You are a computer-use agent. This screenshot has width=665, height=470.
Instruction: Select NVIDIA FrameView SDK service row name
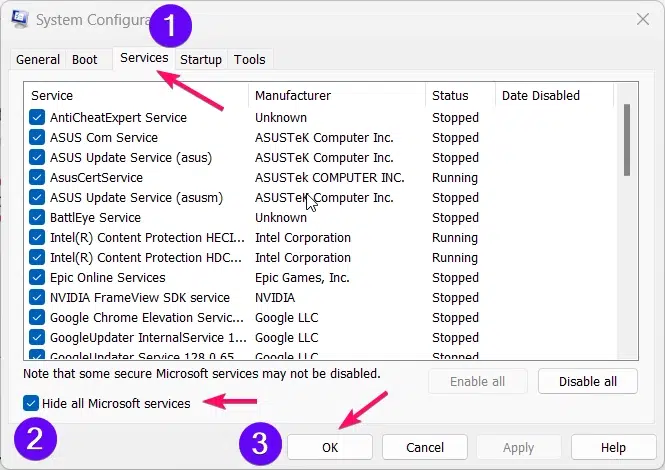tap(140, 297)
